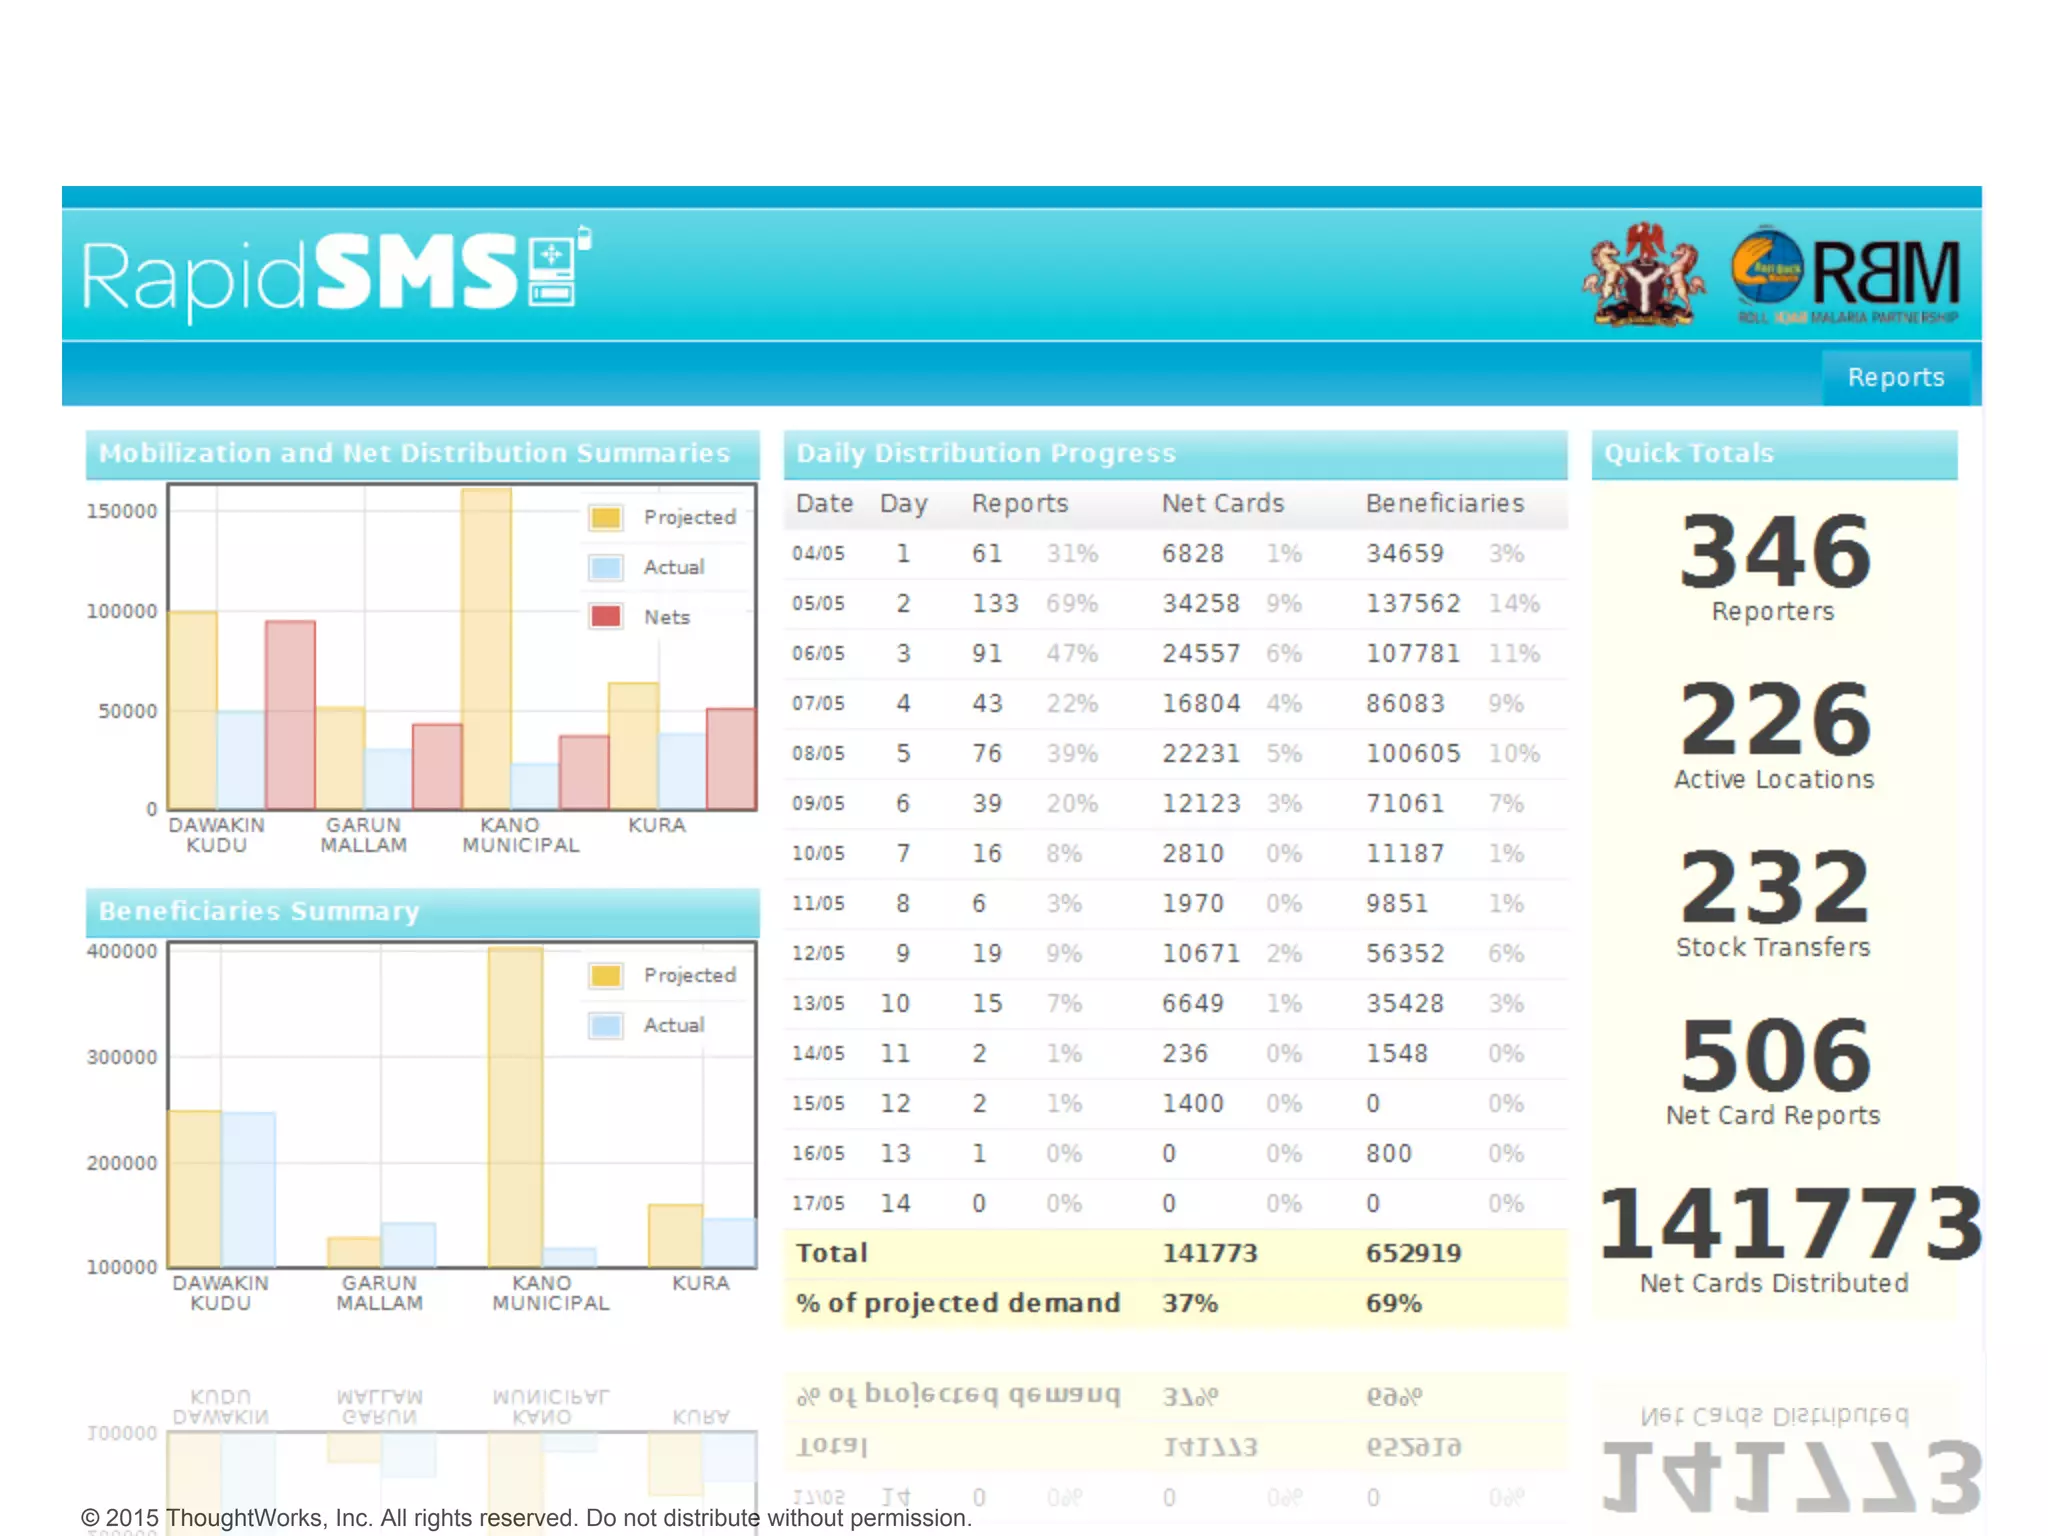Click the Dawakin Kudu red Nets bar
2048x1536 pixels.
pos(290,715)
